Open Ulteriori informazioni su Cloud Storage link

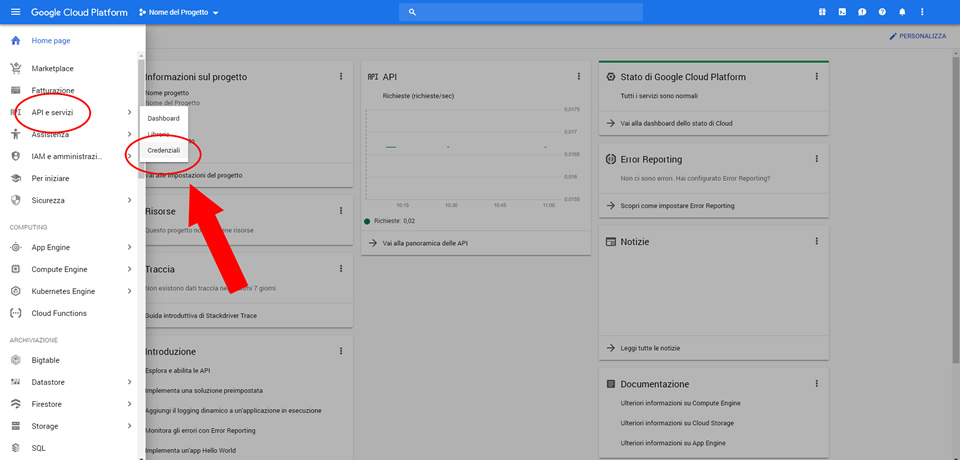pyautogui.click(x=677, y=423)
